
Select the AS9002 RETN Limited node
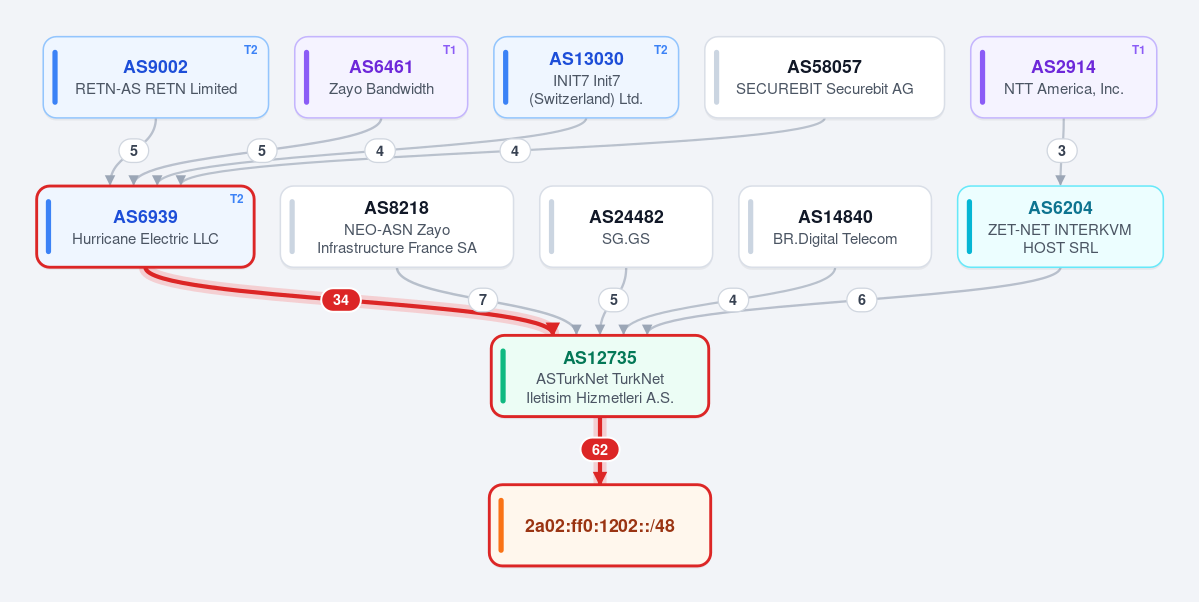pos(156,77)
